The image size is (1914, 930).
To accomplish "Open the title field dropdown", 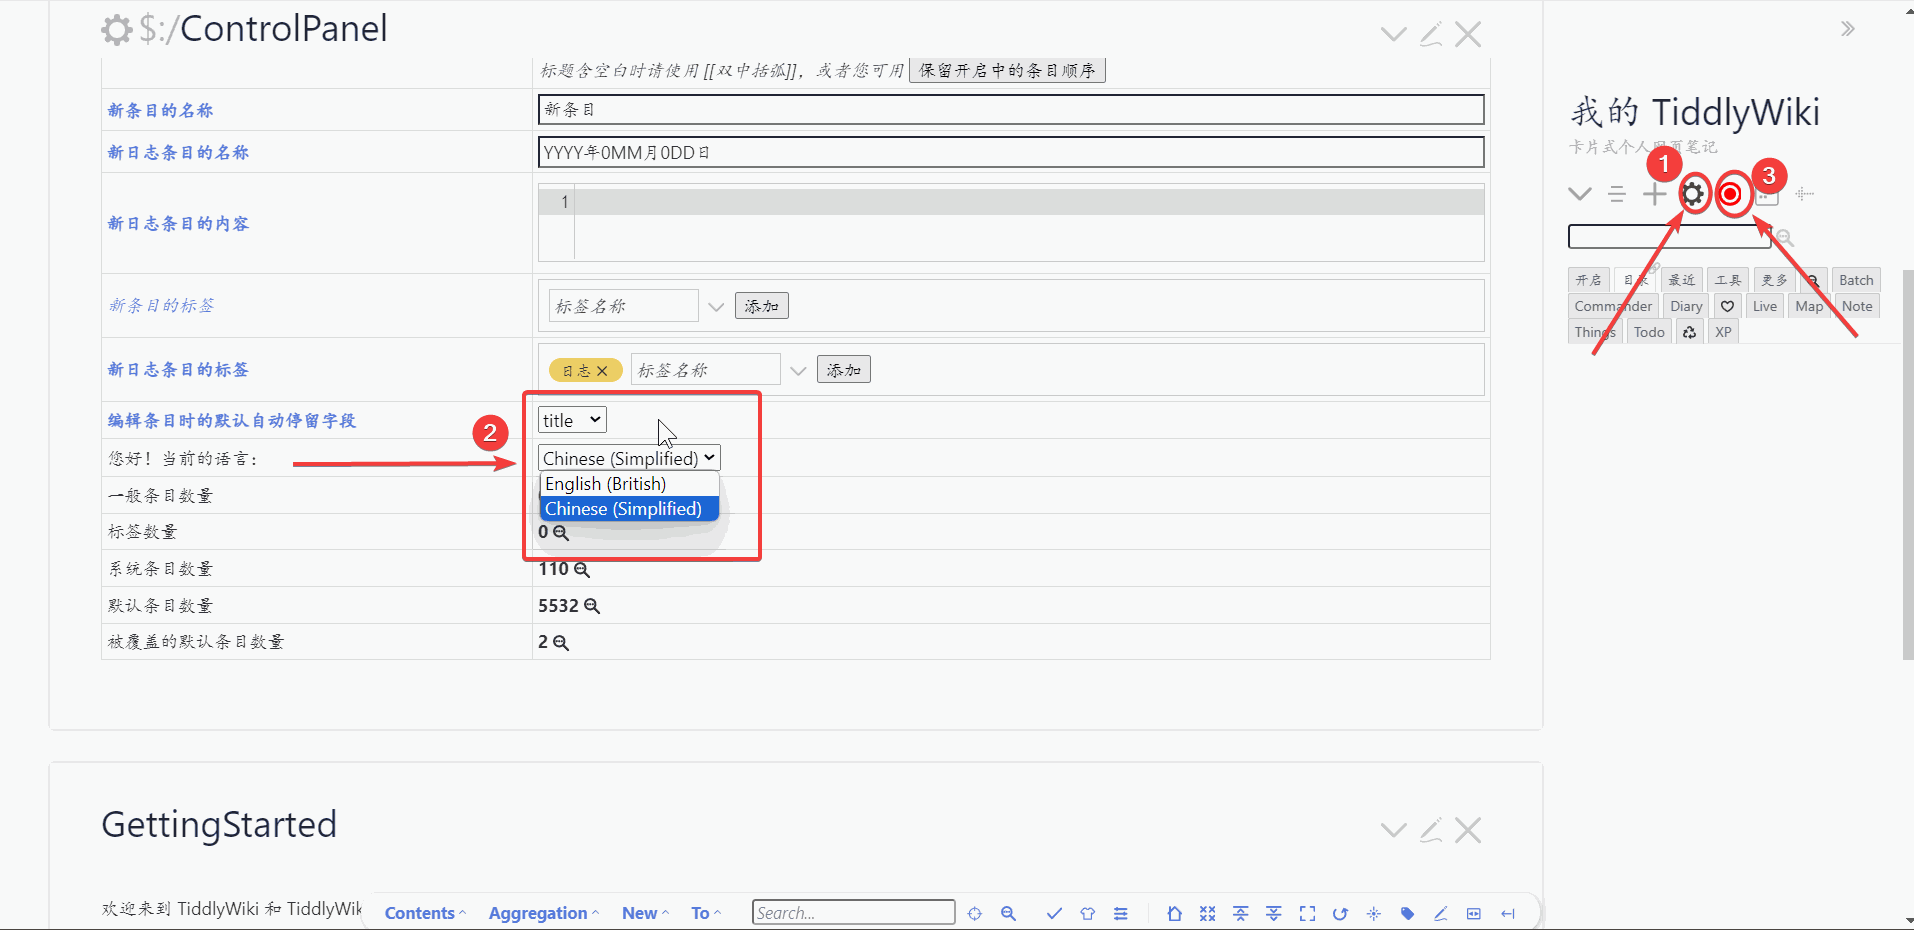I will (x=572, y=421).
